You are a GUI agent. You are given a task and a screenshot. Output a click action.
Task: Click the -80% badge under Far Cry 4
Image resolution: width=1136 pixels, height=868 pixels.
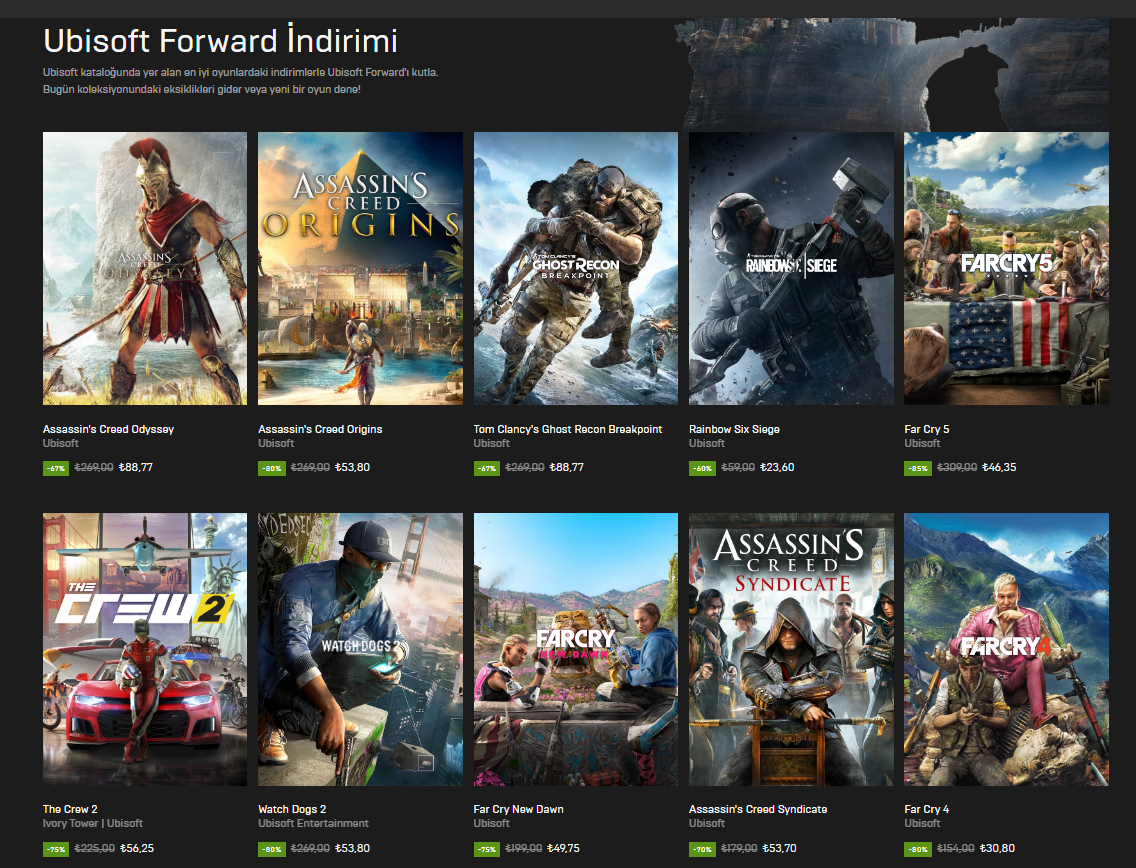pos(918,849)
